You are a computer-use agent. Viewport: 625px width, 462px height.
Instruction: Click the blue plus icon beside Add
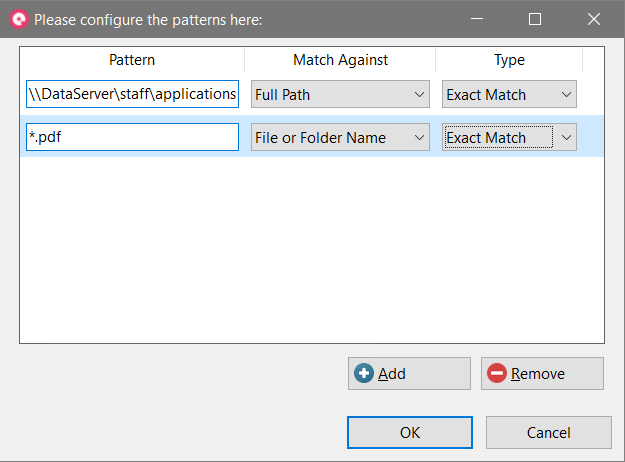364,374
